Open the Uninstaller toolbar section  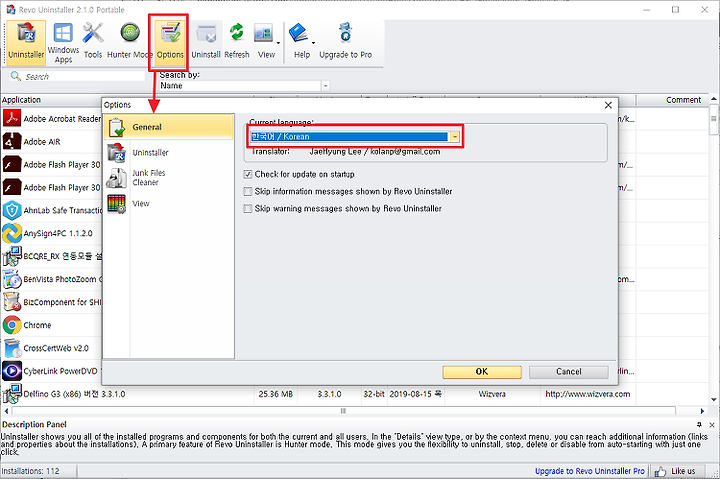coord(26,42)
